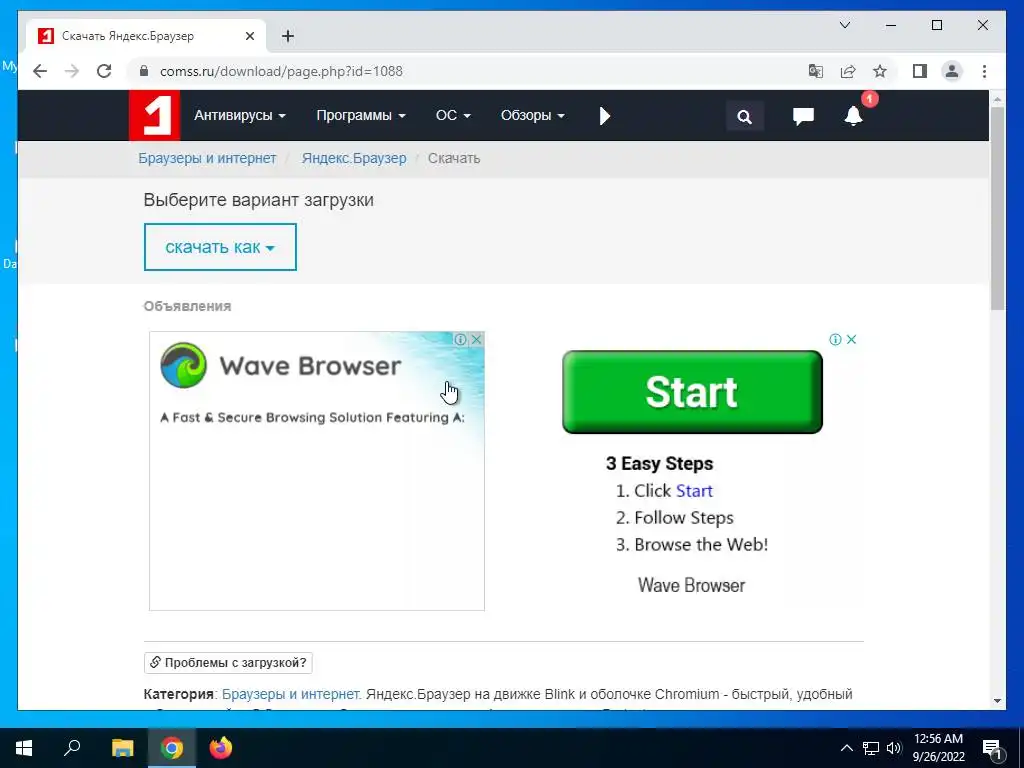Launch Firefox from the taskbar
The height and width of the screenshot is (768, 1024).
click(x=221, y=748)
